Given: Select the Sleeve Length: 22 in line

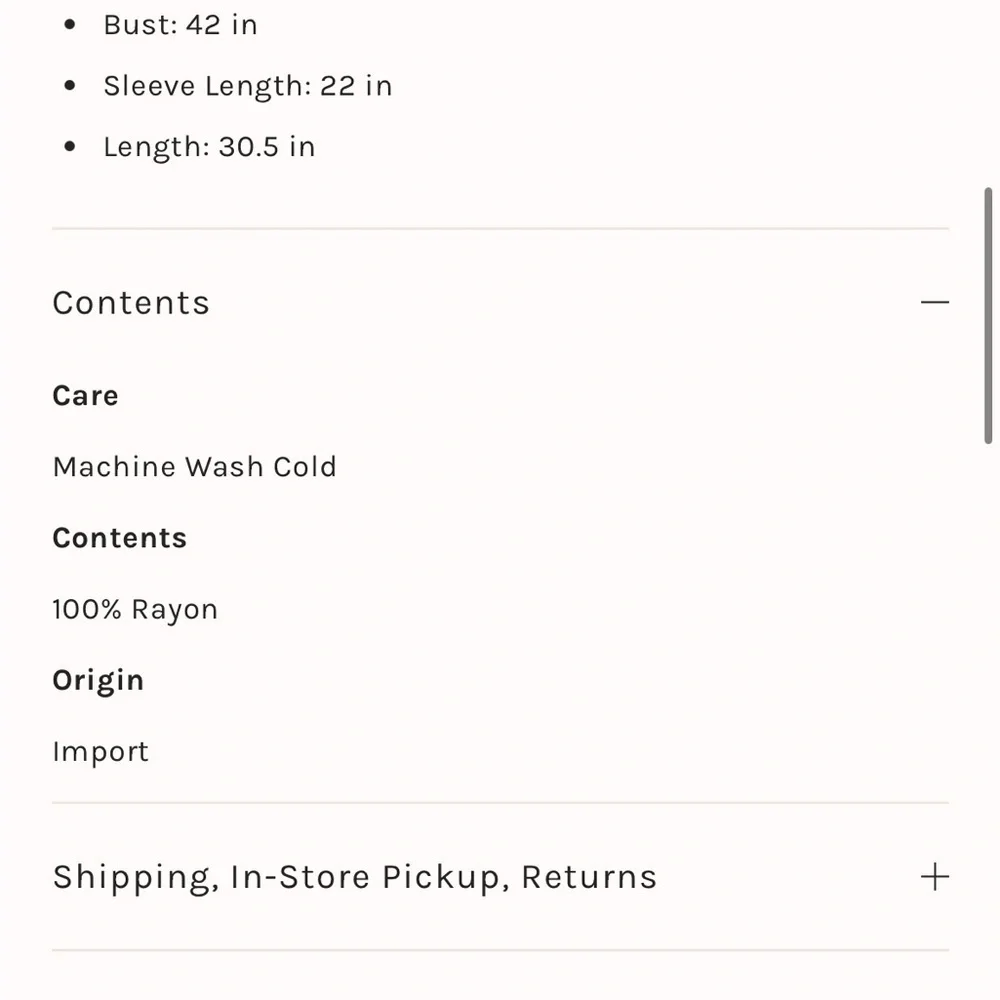Looking at the screenshot, I should coord(247,86).
